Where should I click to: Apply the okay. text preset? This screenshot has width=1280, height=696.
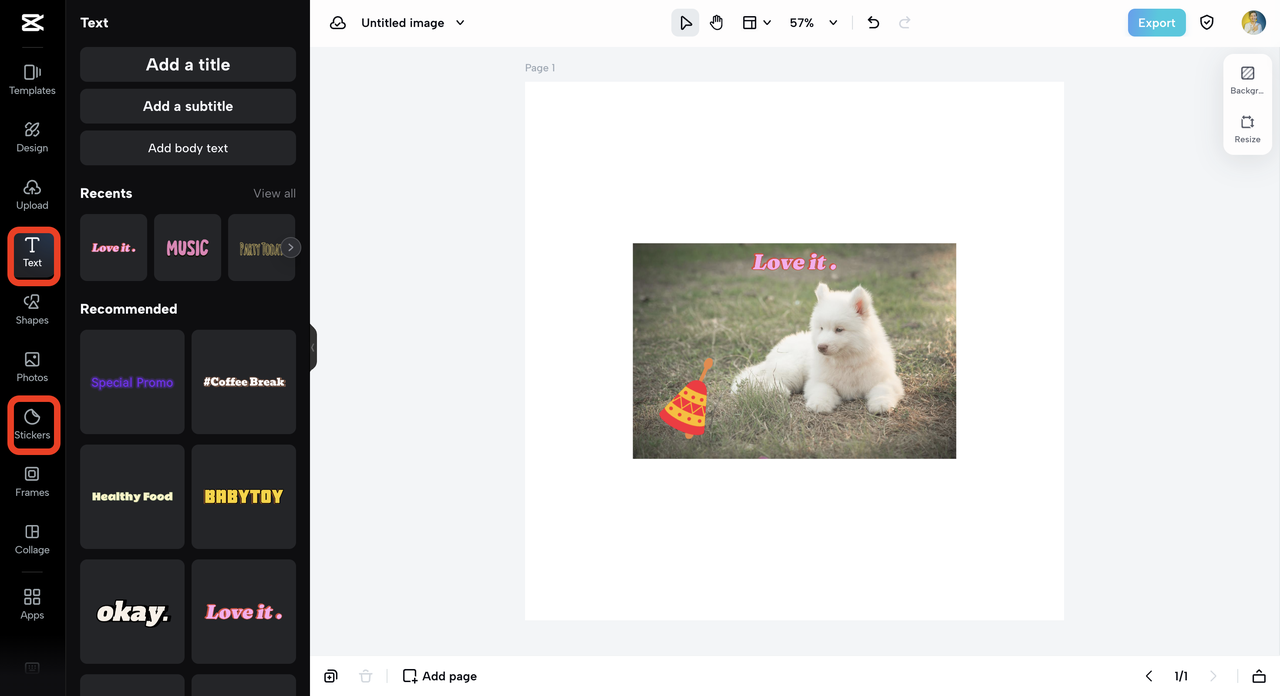tap(132, 612)
